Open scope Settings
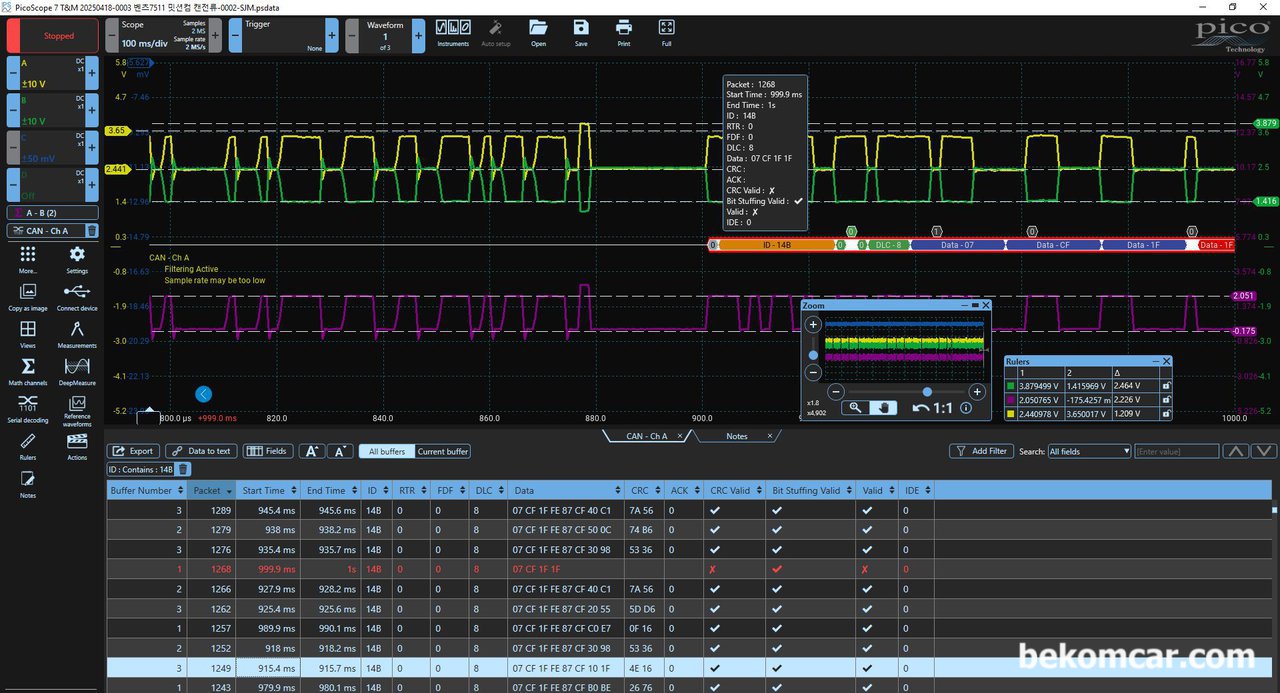1280x693 pixels. (77, 260)
